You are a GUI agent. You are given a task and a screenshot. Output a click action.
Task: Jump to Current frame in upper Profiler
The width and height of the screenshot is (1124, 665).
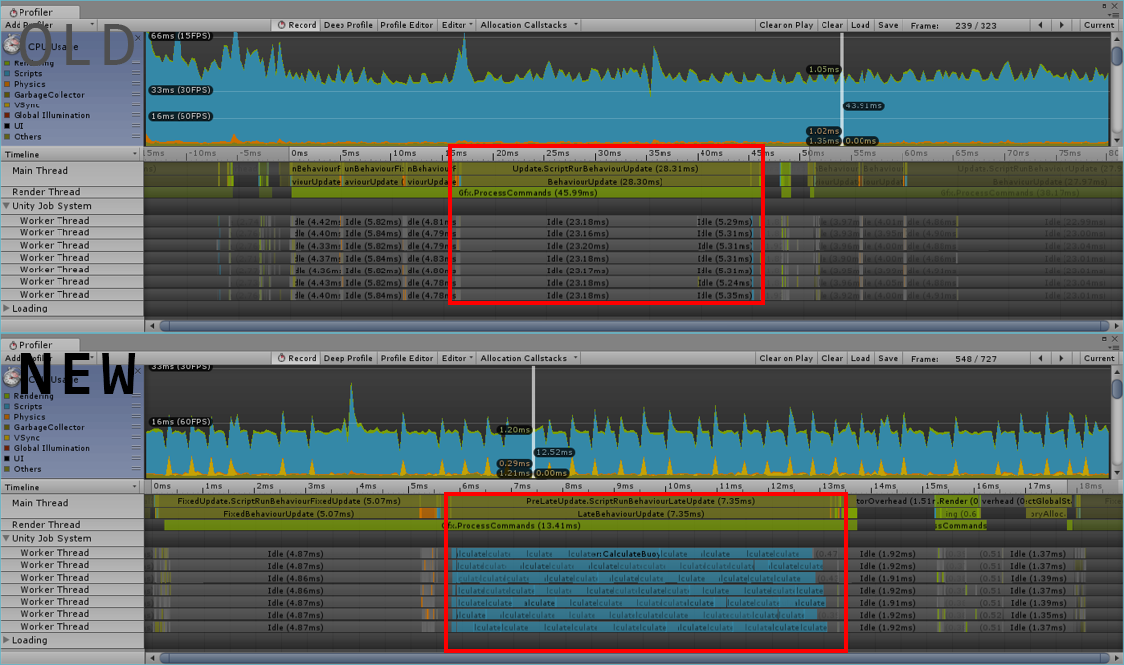1099,25
